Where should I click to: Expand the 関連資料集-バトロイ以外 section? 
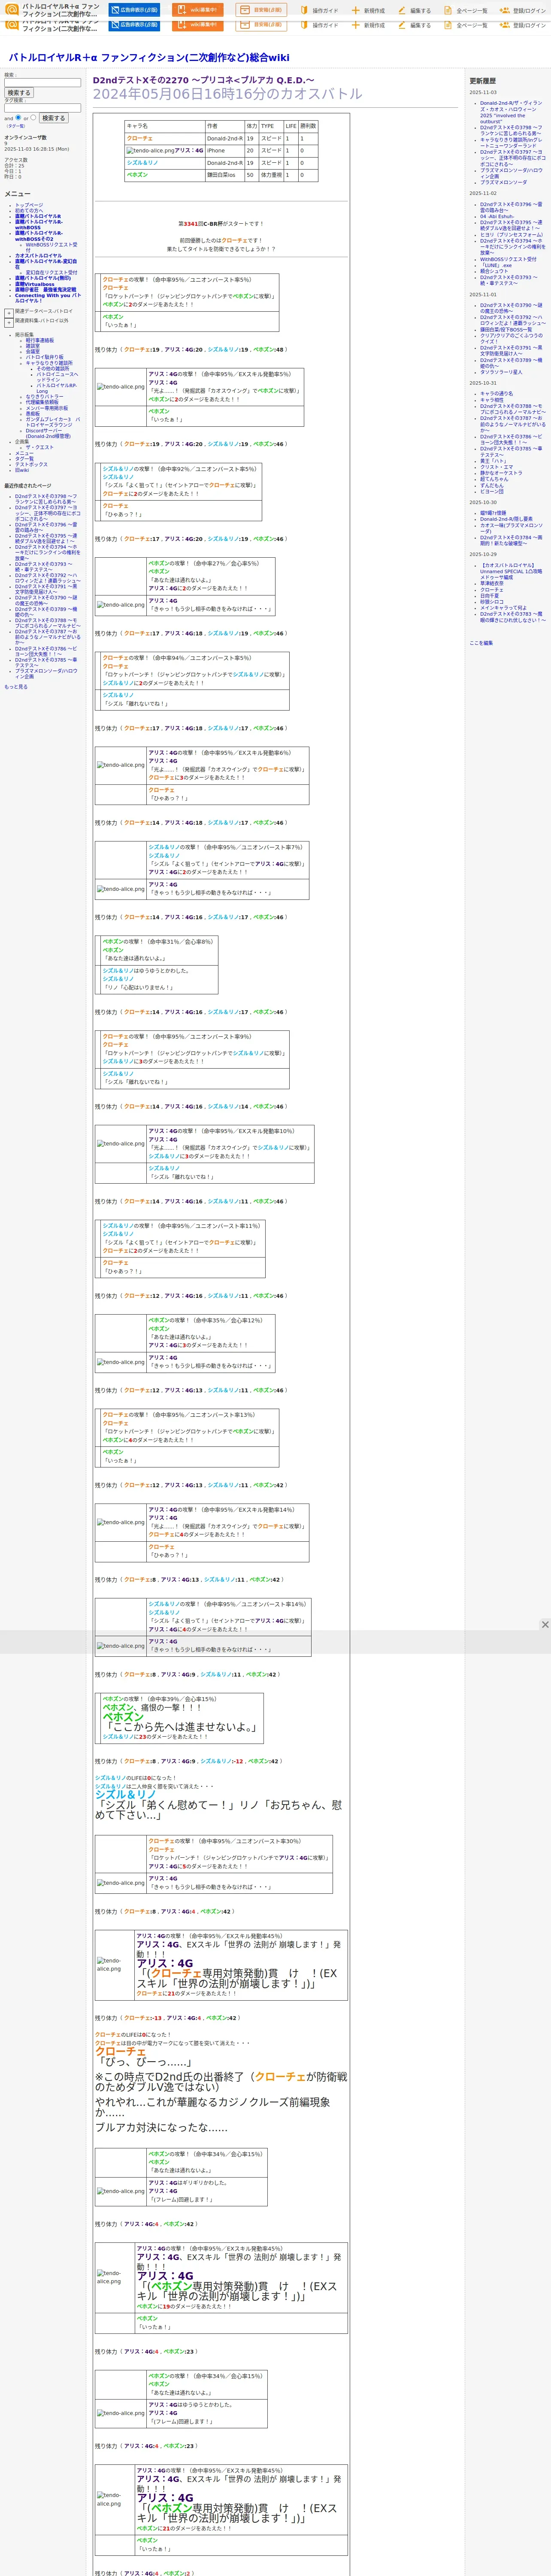(9, 322)
